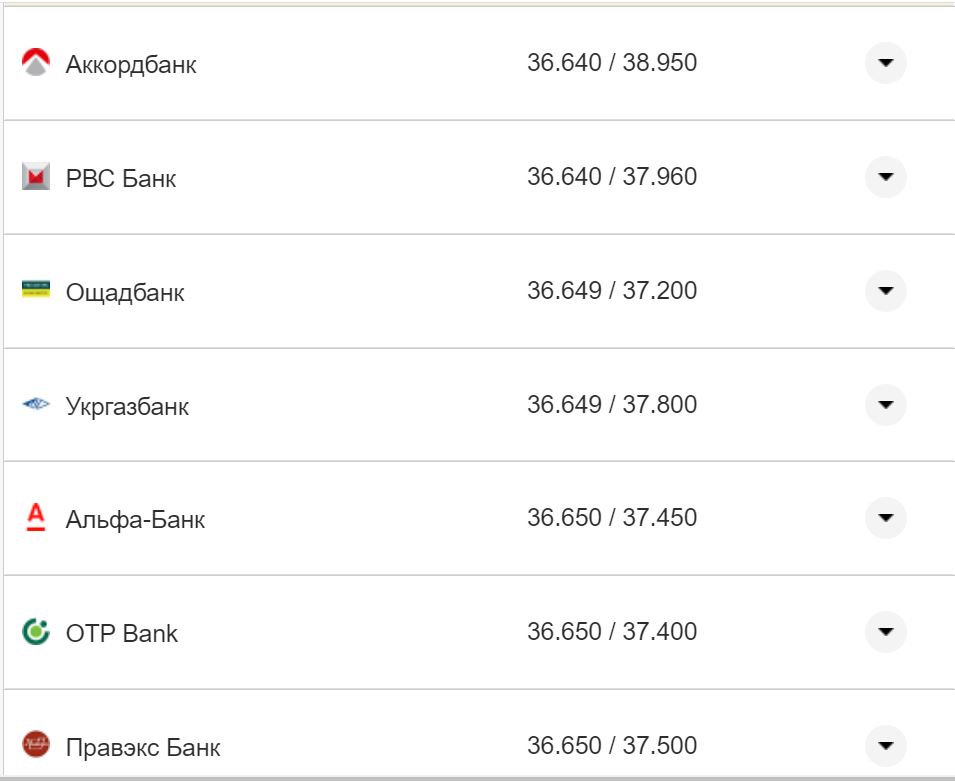Click the Аккордбанк logo icon
This screenshot has width=955, height=781.
tap(36, 63)
